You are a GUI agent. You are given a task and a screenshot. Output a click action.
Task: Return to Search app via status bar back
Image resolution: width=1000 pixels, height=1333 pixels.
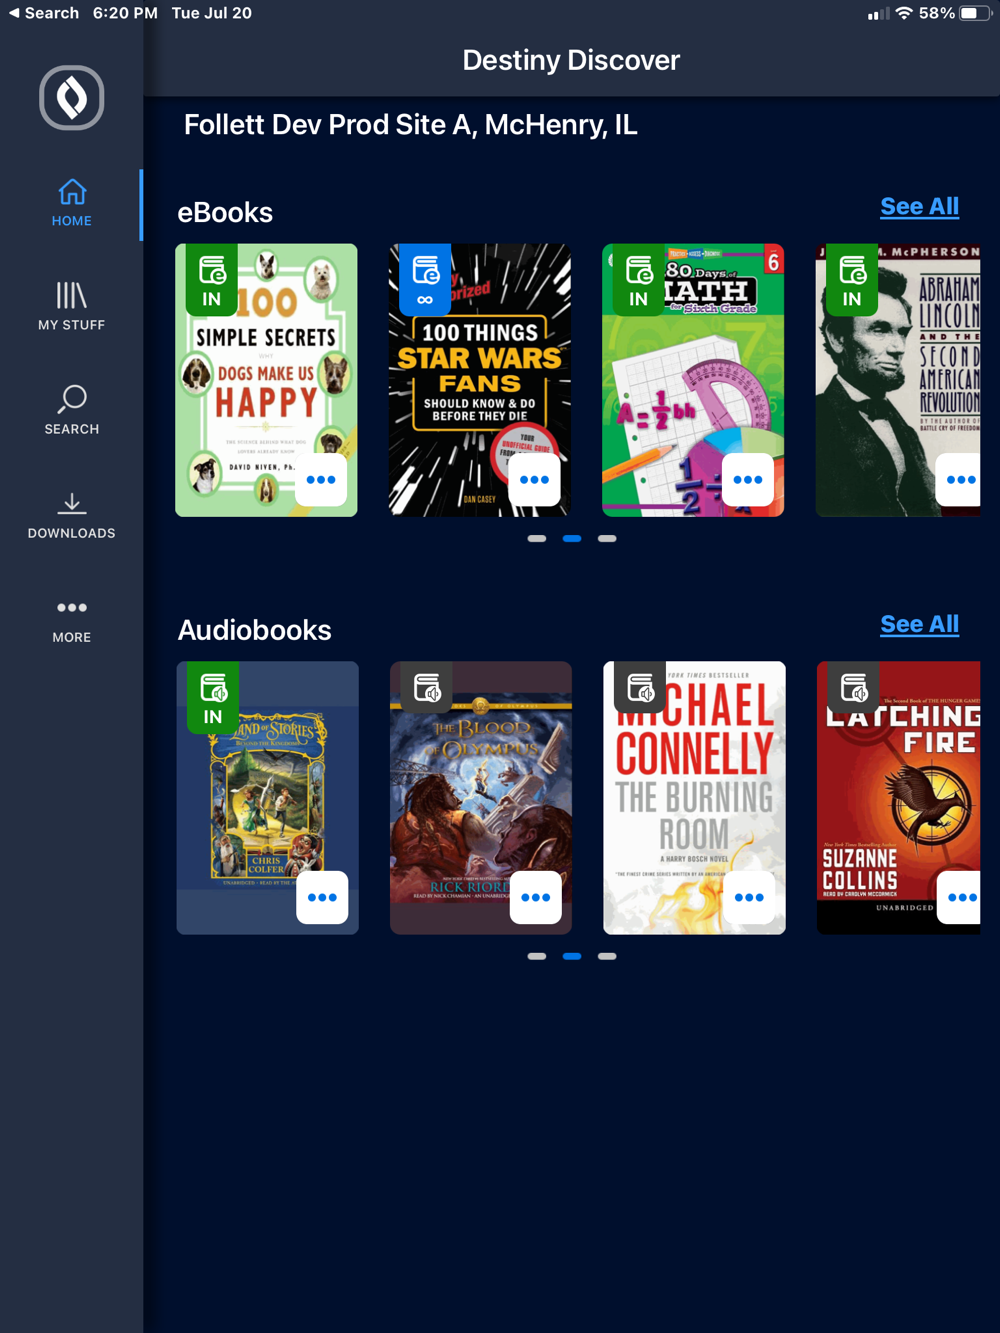[44, 13]
